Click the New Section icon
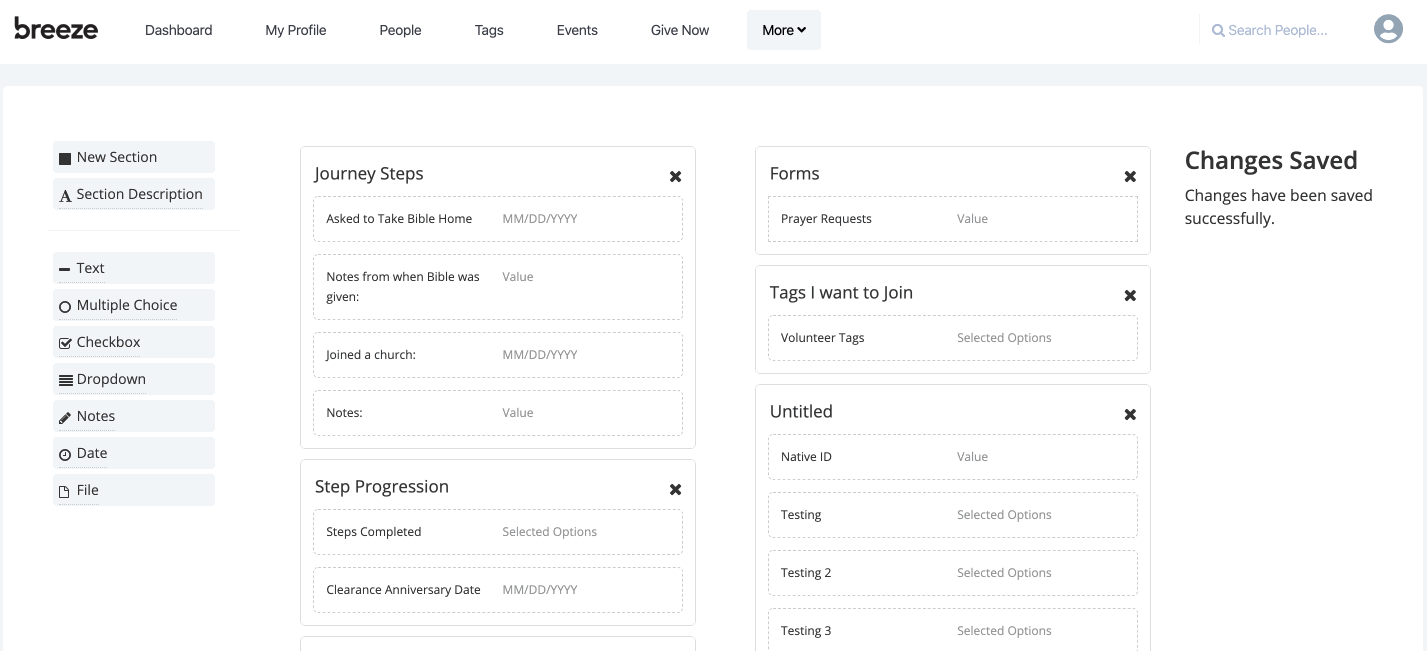The image size is (1427, 651). pos(64,156)
